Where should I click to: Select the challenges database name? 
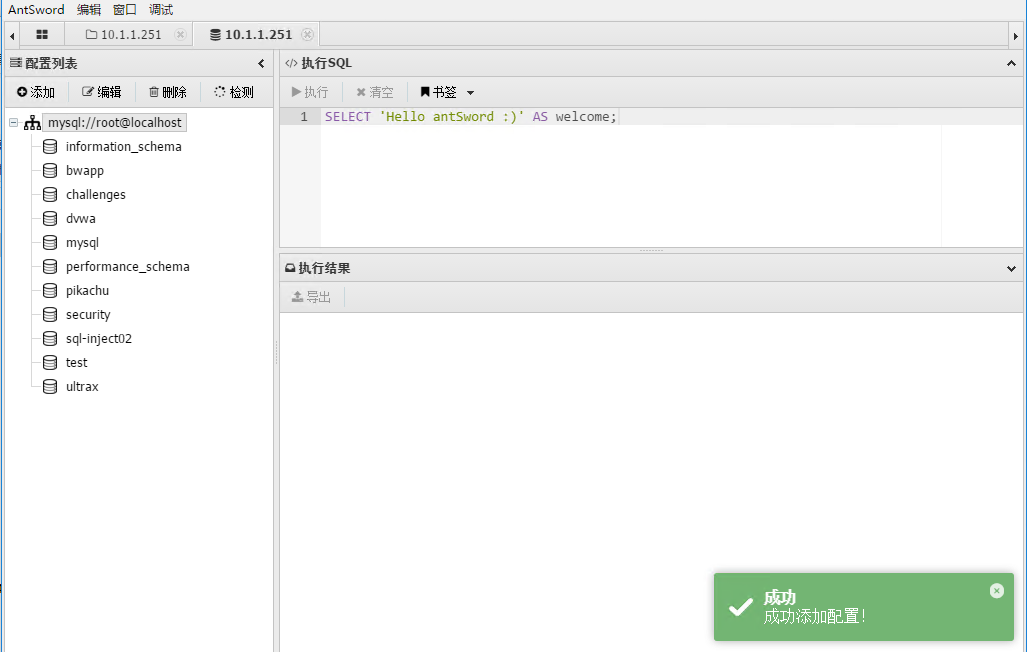click(x=96, y=195)
